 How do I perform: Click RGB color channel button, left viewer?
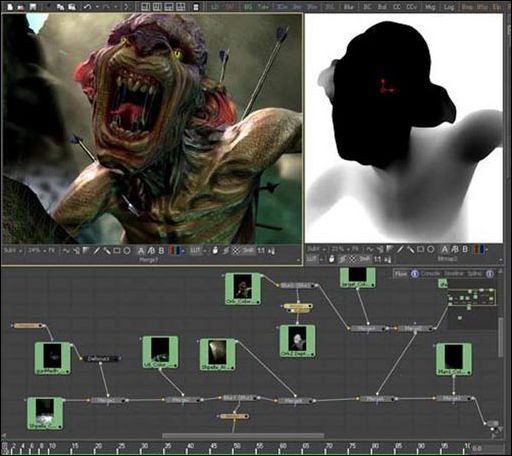pos(175,251)
